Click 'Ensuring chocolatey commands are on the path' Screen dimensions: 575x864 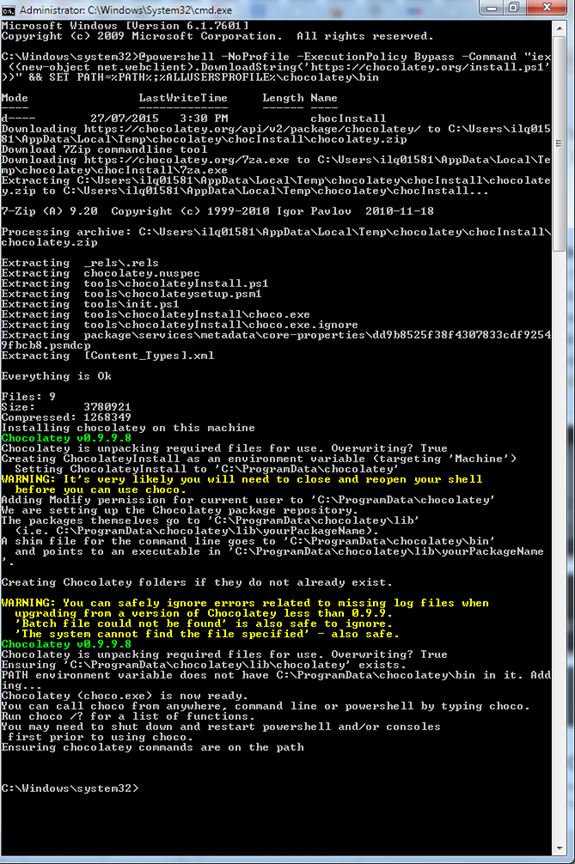(x=153, y=747)
